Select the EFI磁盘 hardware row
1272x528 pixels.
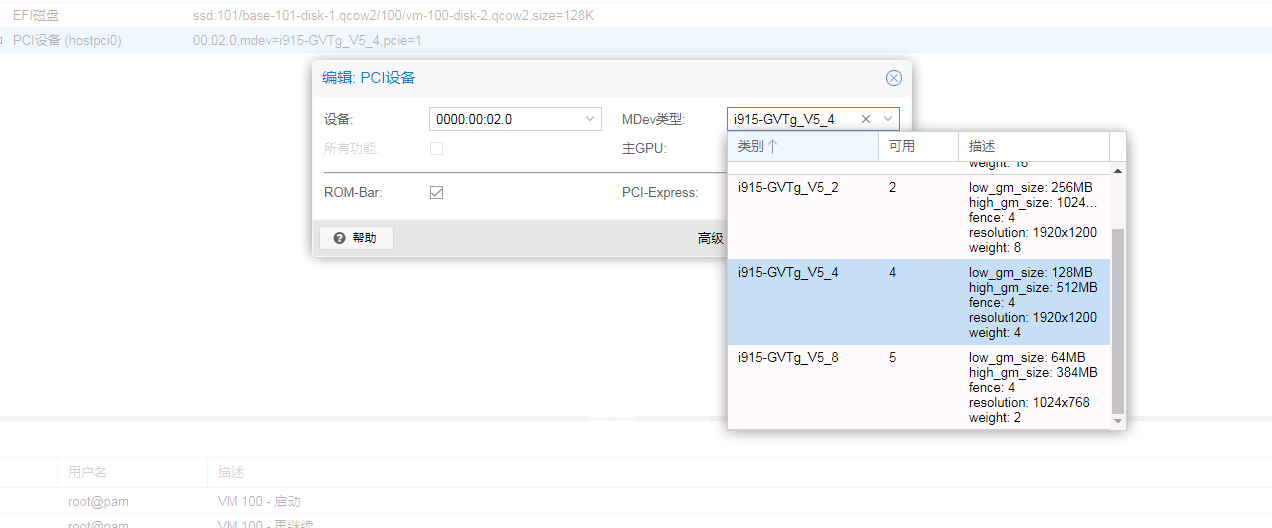pyautogui.click(x=636, y=16)
